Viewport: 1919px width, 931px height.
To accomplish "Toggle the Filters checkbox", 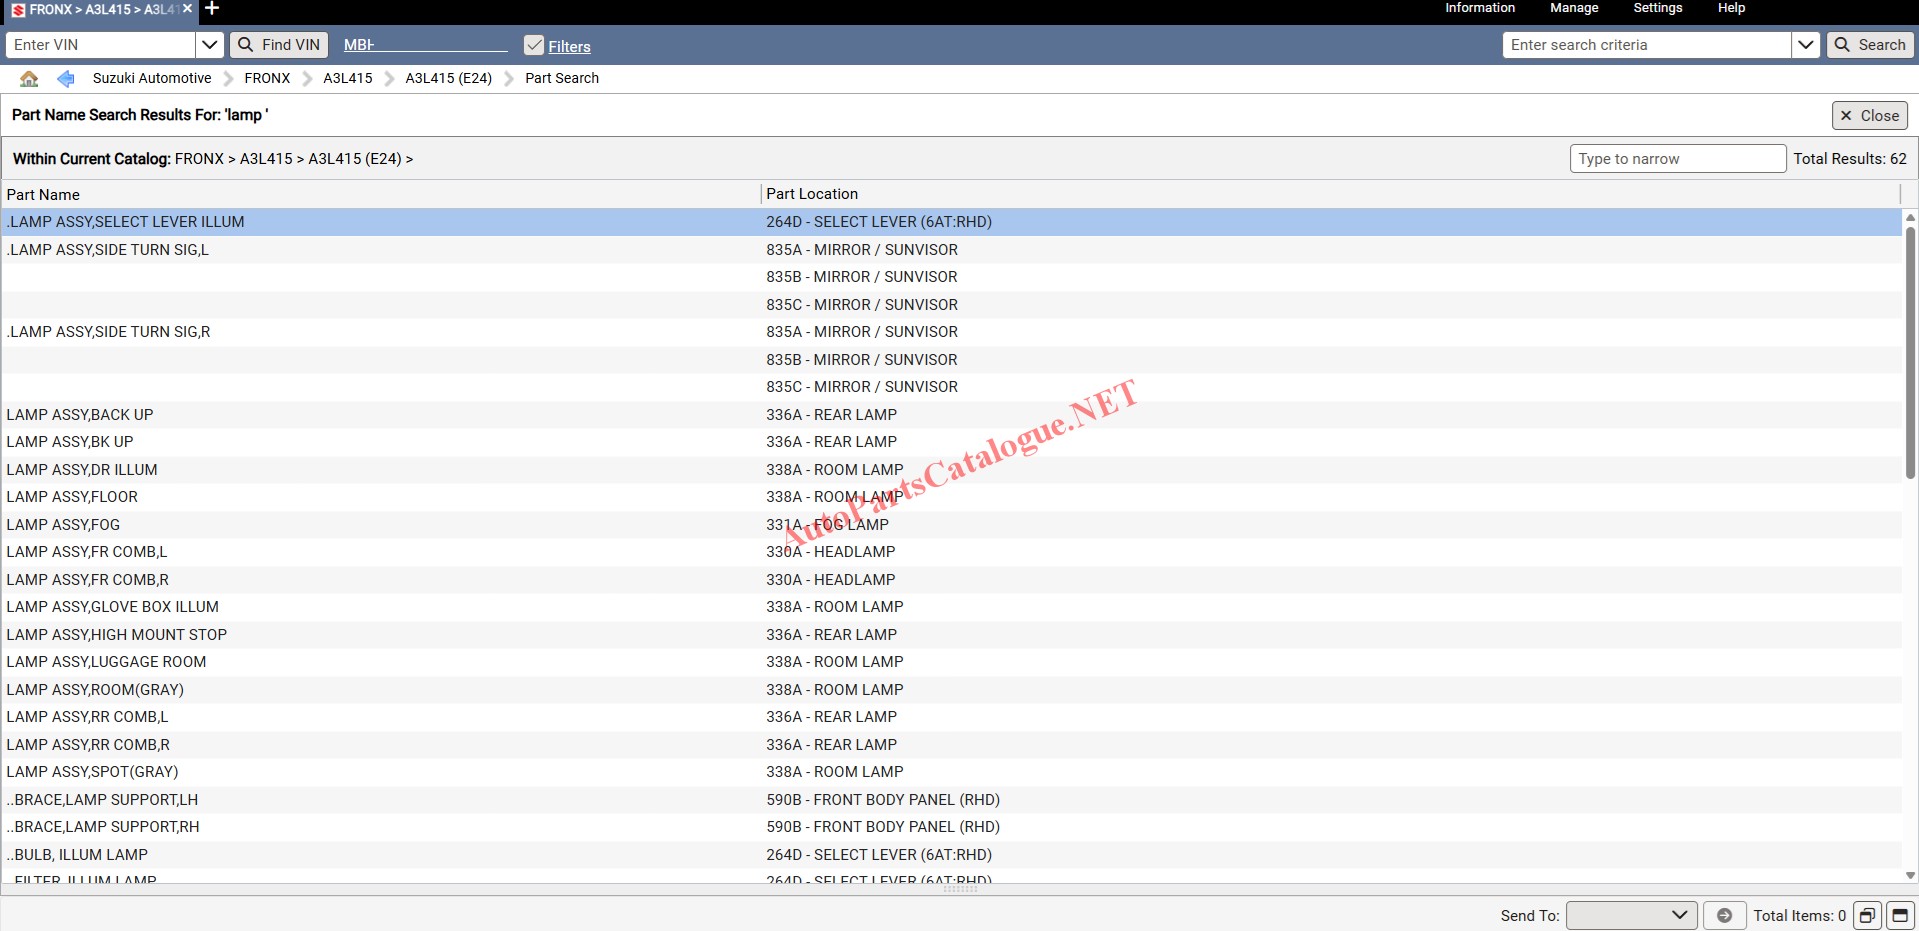I will 534,46.
